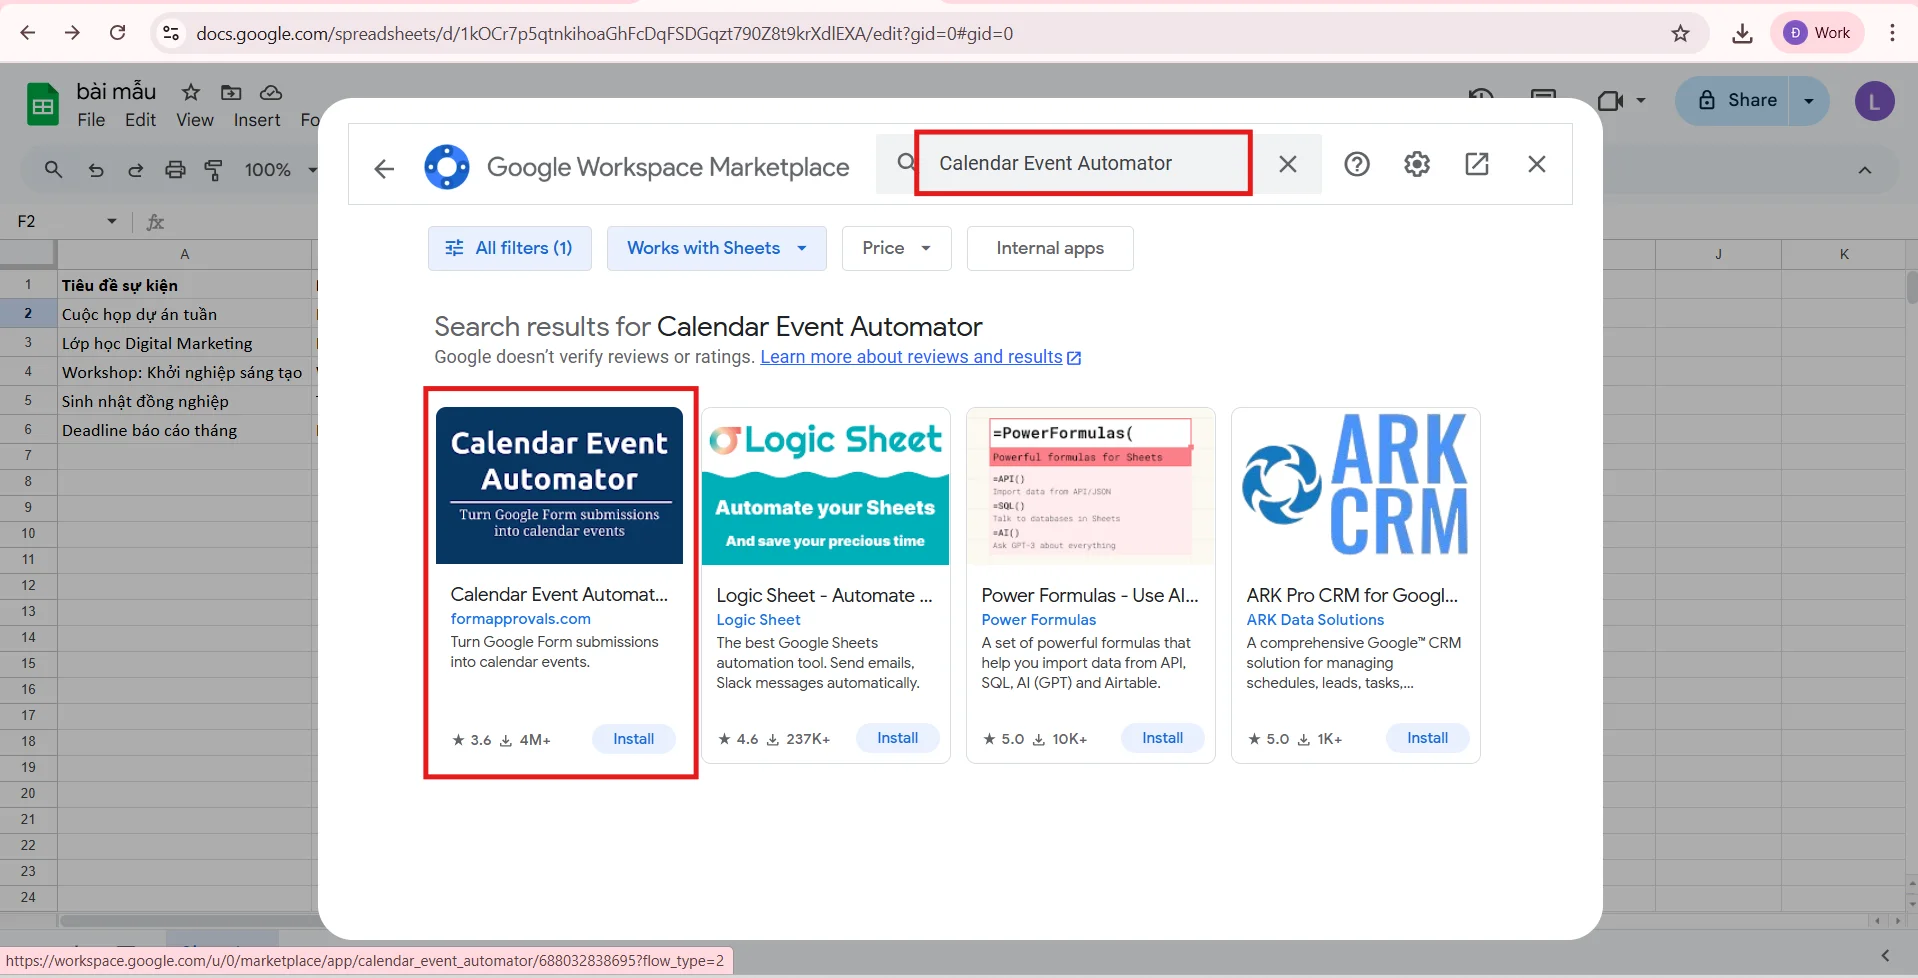Screen dimensions: 1918x978
Task: Open the Calendar Event Automator thumbnail
Action: pos(560,485)
